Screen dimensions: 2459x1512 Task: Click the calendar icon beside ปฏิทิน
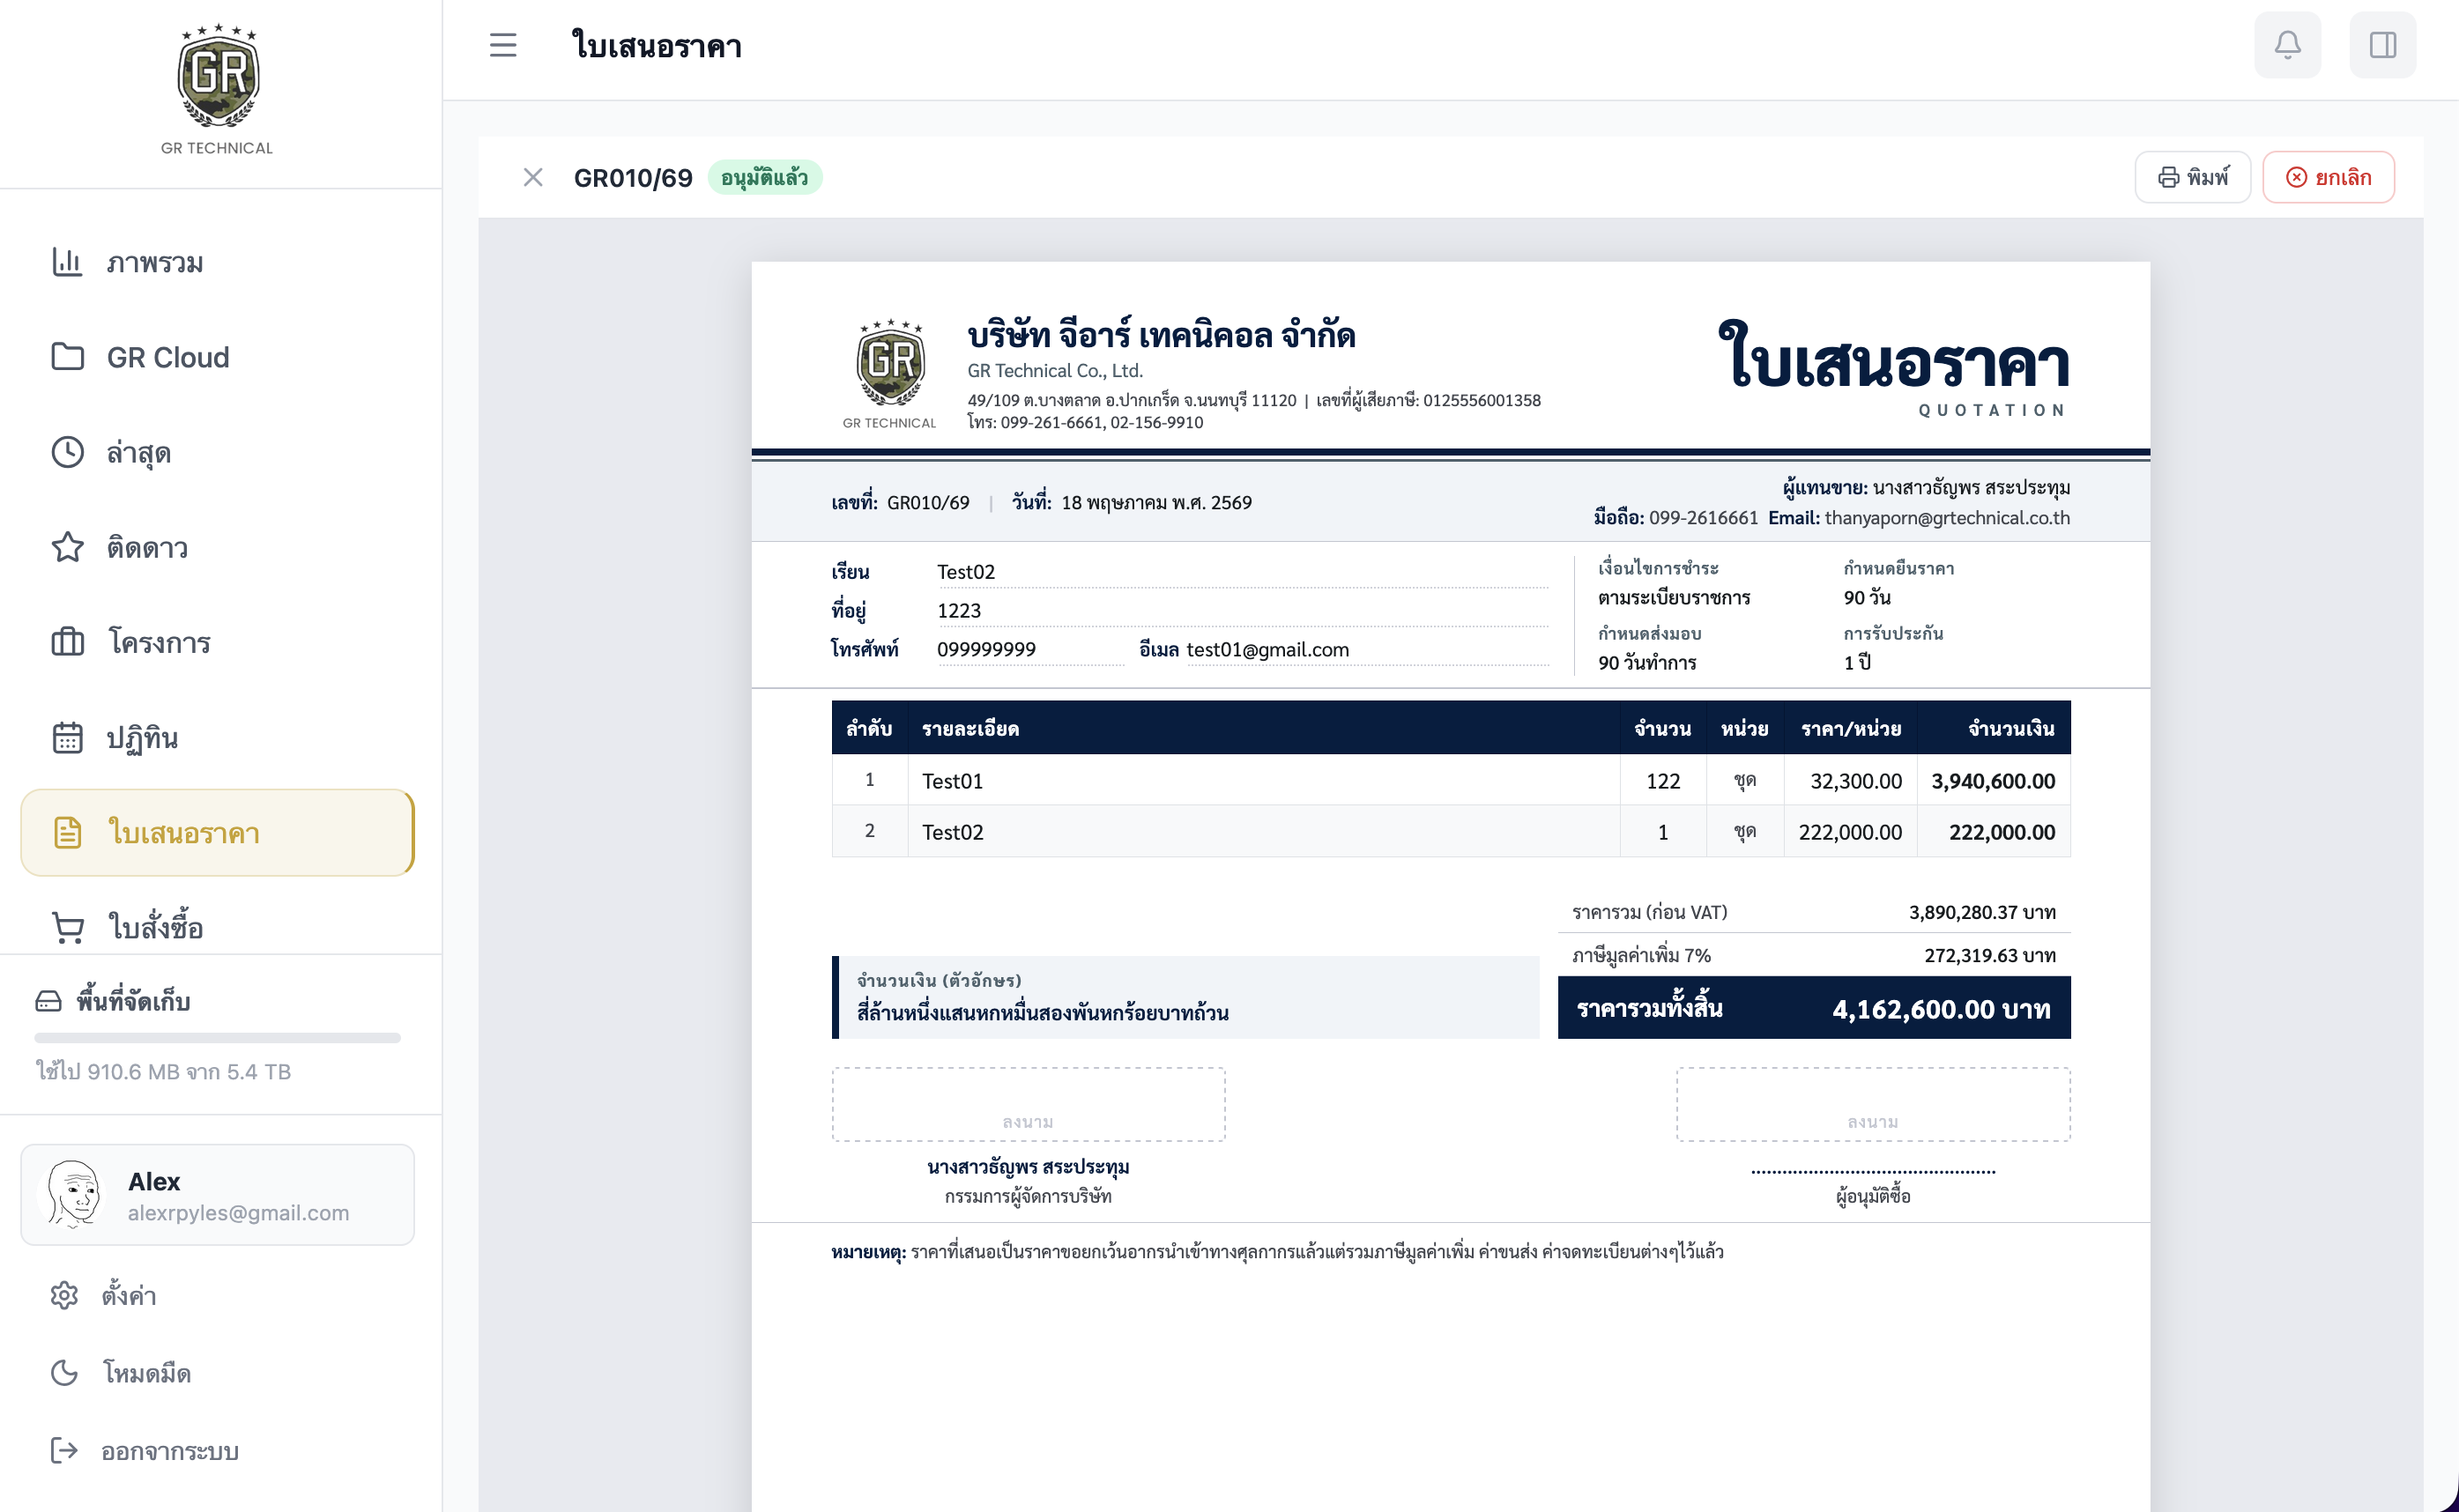point(67,738)
